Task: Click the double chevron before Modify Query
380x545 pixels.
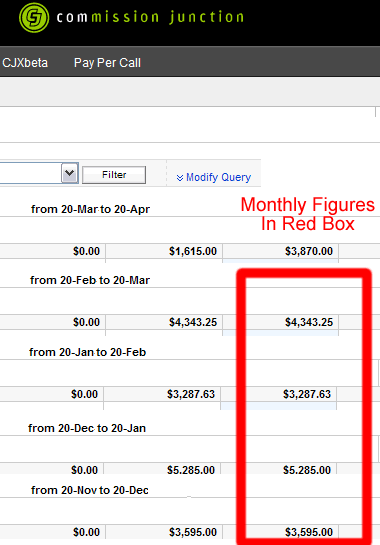Action: [180, 178]
